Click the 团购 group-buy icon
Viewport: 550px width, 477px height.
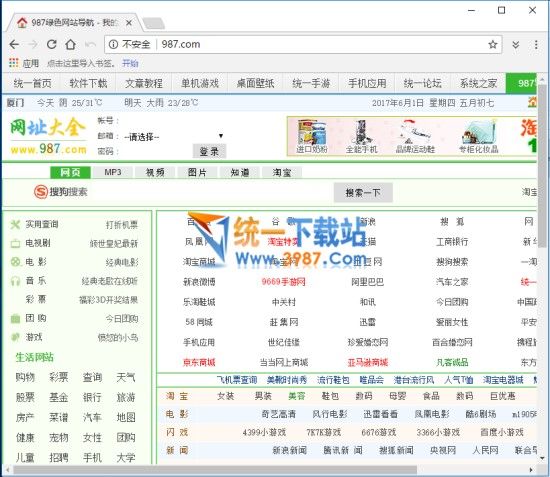coord(15,318)
